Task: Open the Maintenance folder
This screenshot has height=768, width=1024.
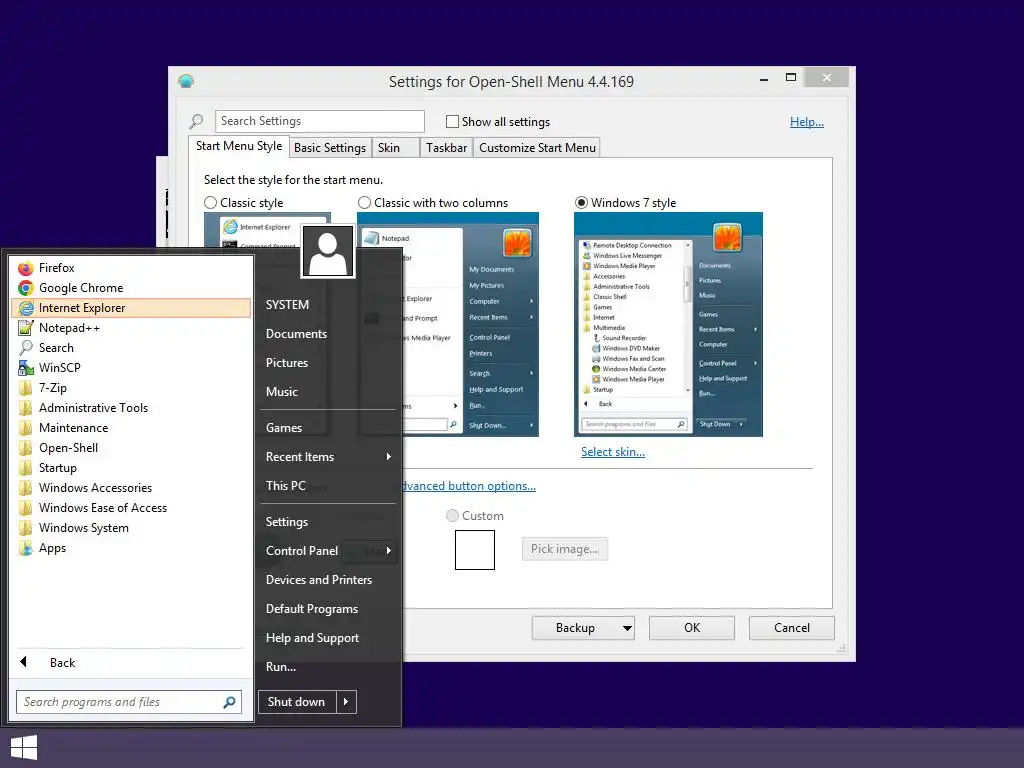Action: [x=131, y=428]
